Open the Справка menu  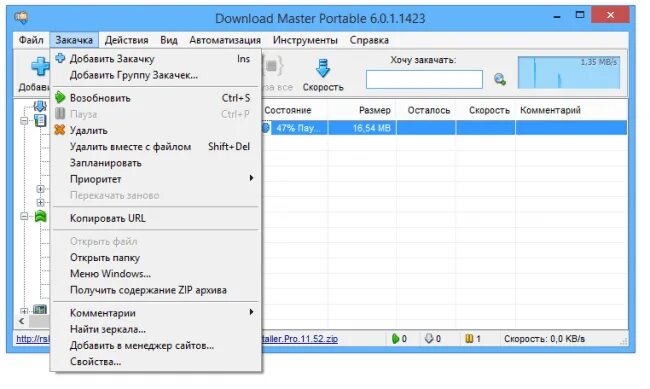tap(369, 40)
